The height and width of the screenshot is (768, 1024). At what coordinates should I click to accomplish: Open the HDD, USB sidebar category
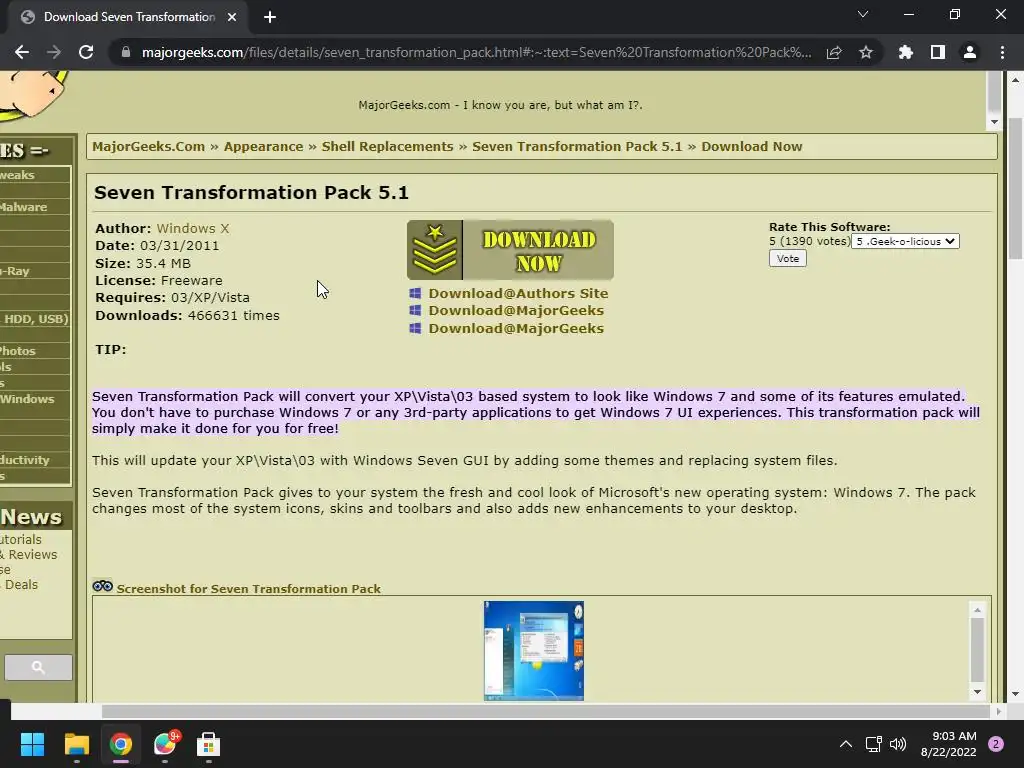click(35, 319)
